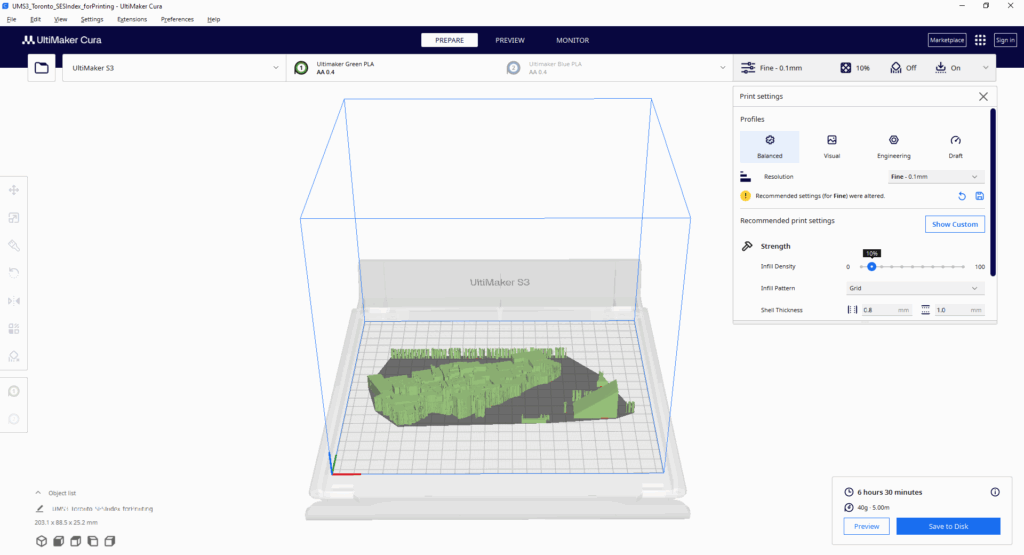1024x555 pixels.
Task: Reset altered recommended settings arrow icon
Action: (x=962, y=196)
